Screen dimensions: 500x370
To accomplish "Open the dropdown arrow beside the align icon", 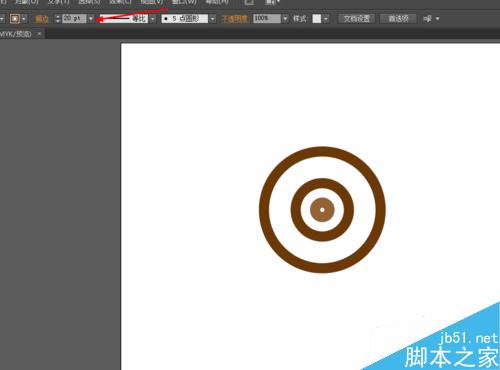I will (437, 19).
